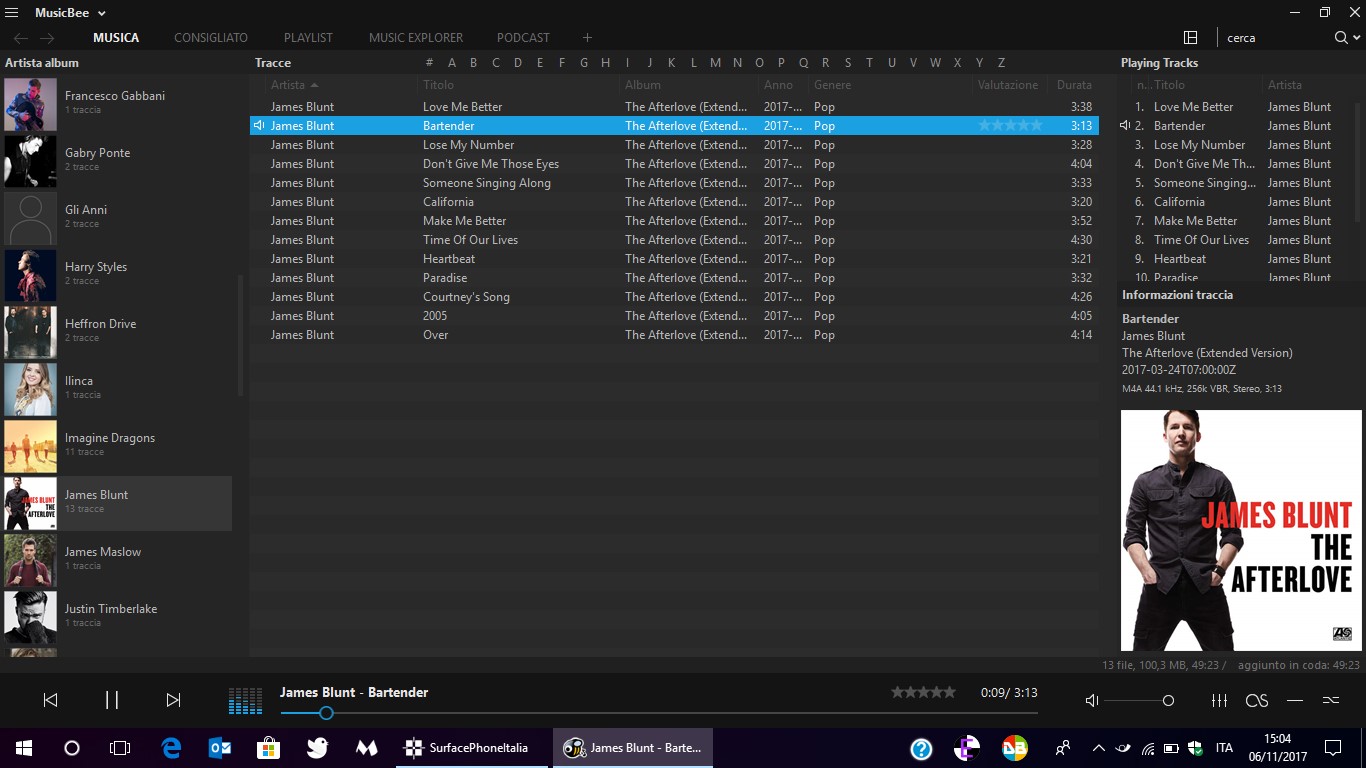The image size is (1366, 768).
Task: Select the Imagine Dragons artist thumbnail
Action: click(30, 447)
